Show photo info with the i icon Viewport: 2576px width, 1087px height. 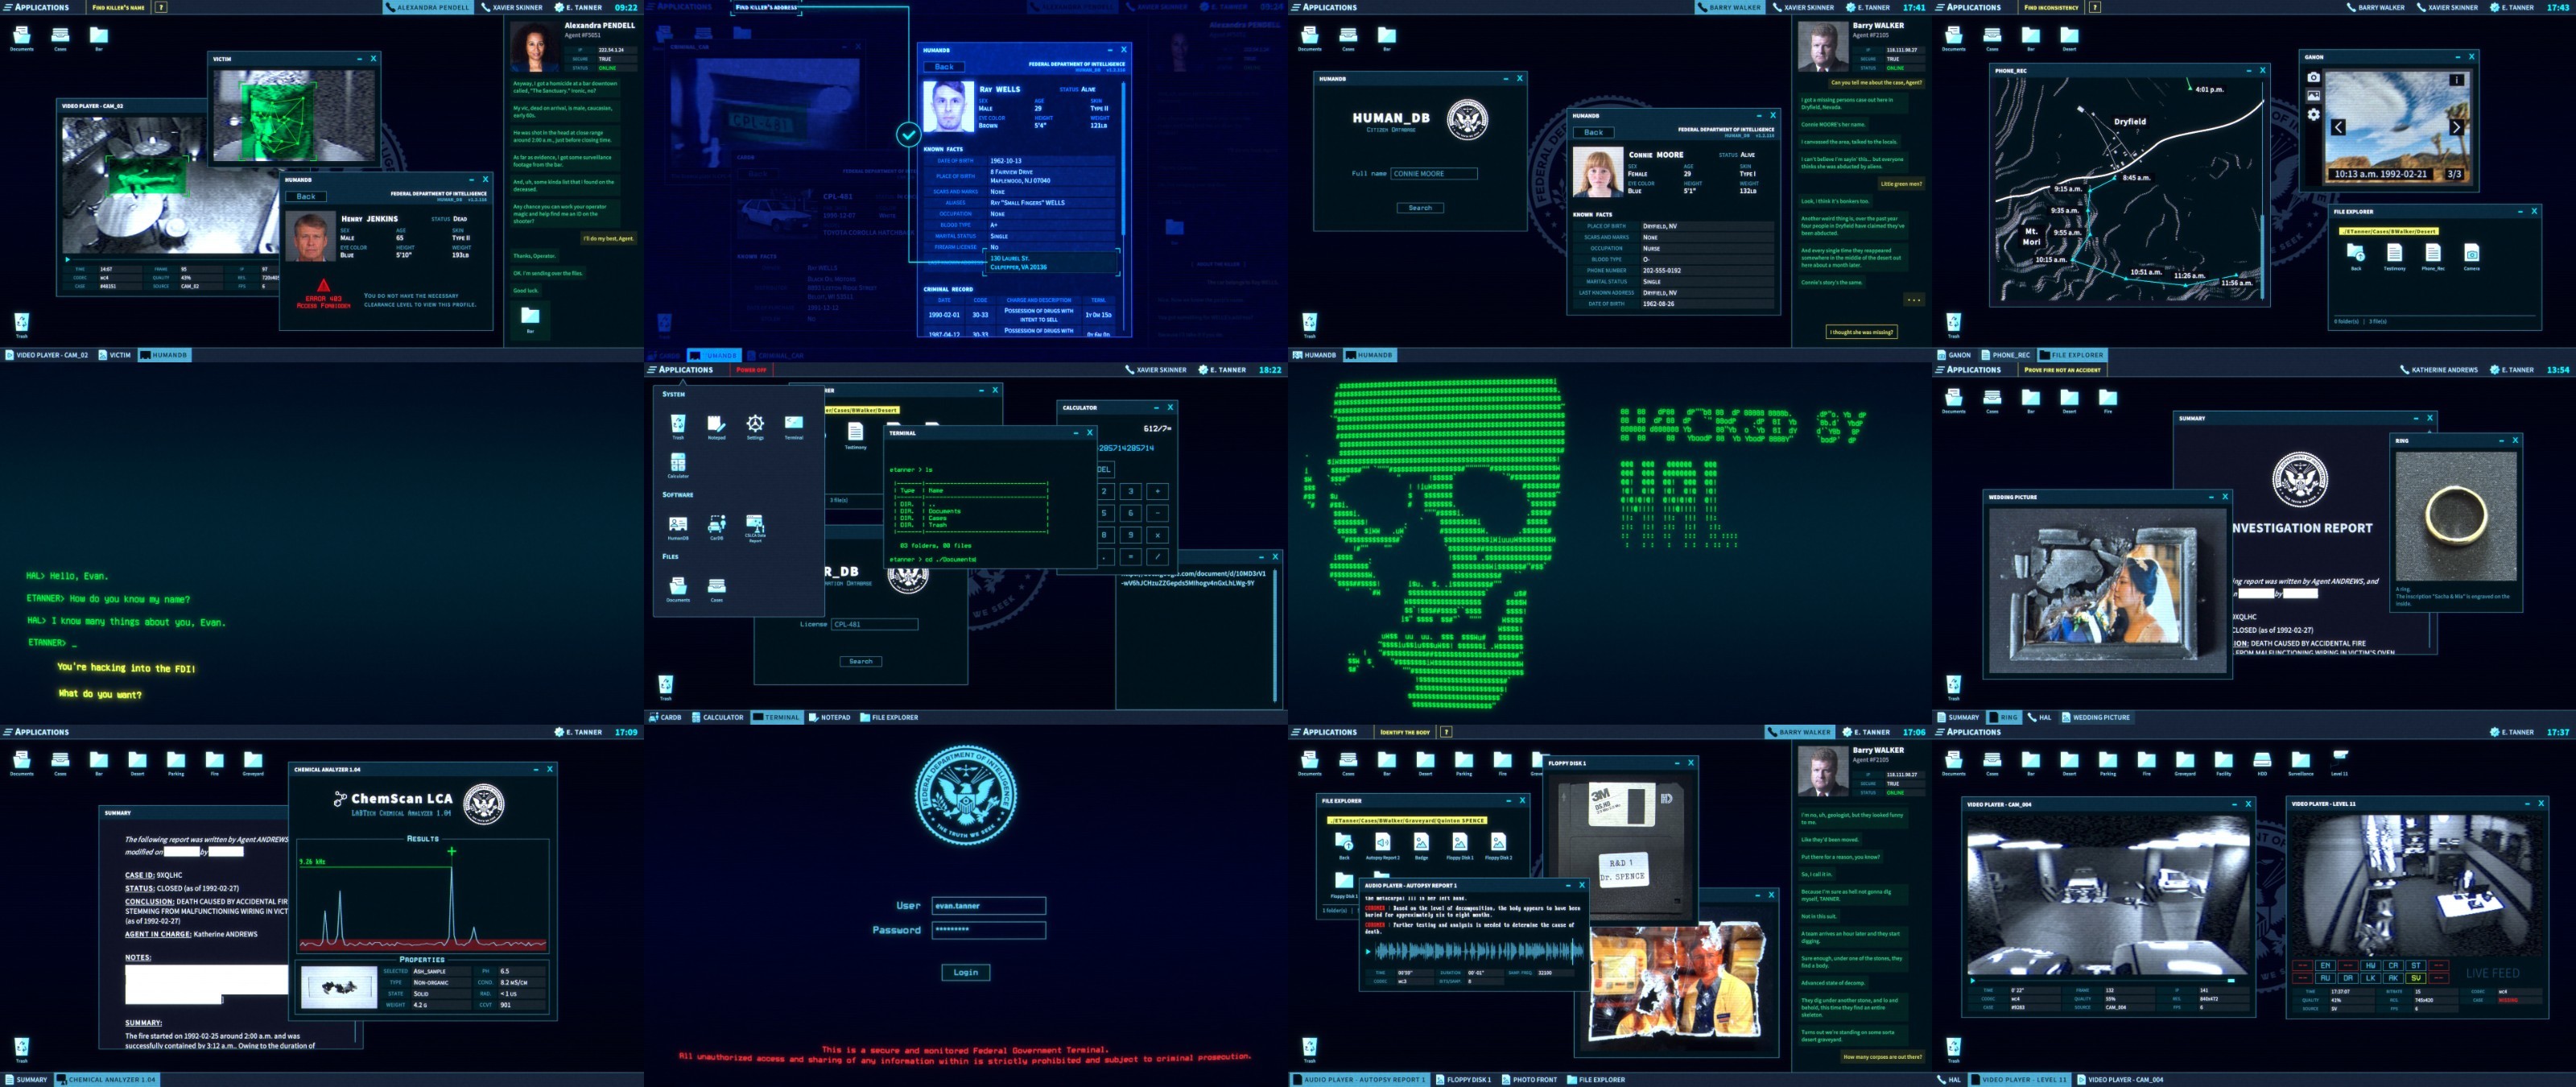click(x=2456, y=80)
